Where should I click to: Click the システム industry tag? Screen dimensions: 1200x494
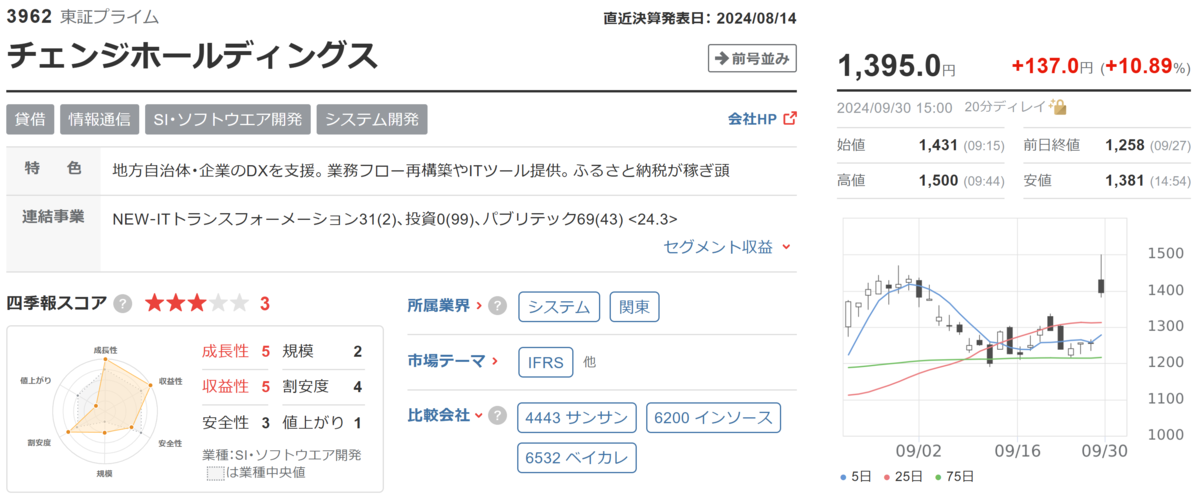pos(560,307)
